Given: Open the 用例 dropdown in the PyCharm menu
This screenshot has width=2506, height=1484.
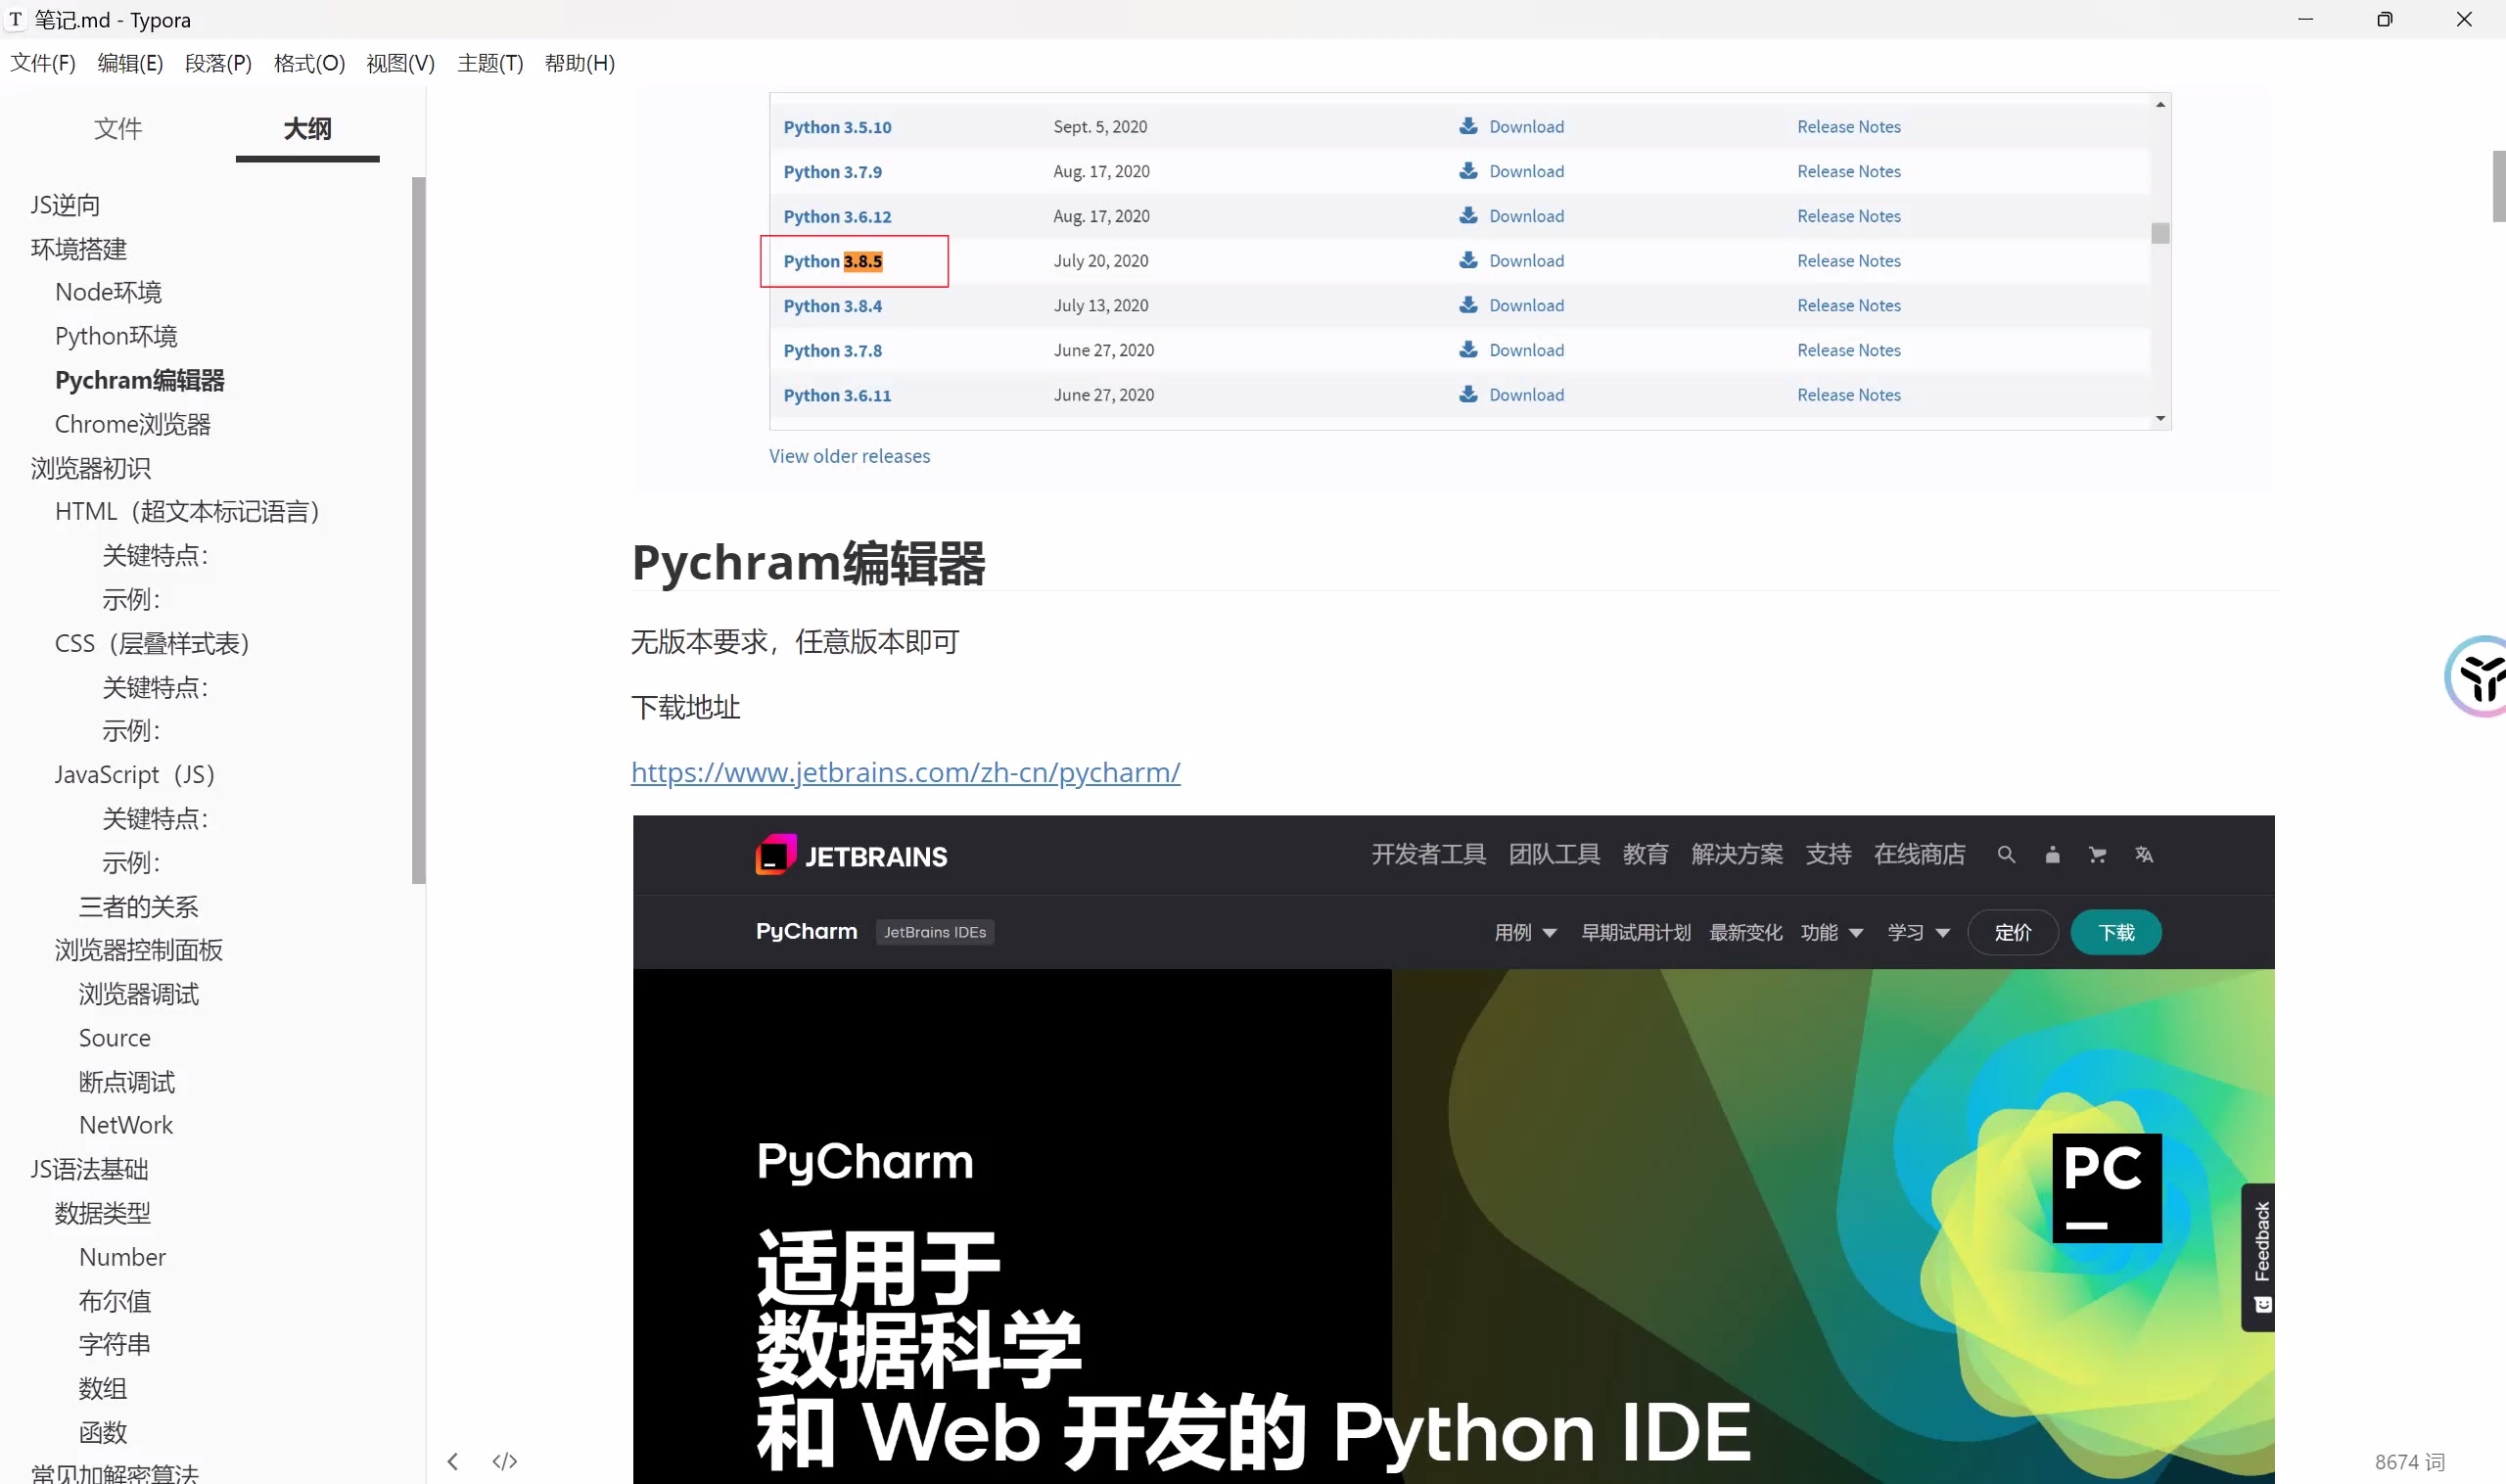Looking at the screenshot, I should point(1524,932).
